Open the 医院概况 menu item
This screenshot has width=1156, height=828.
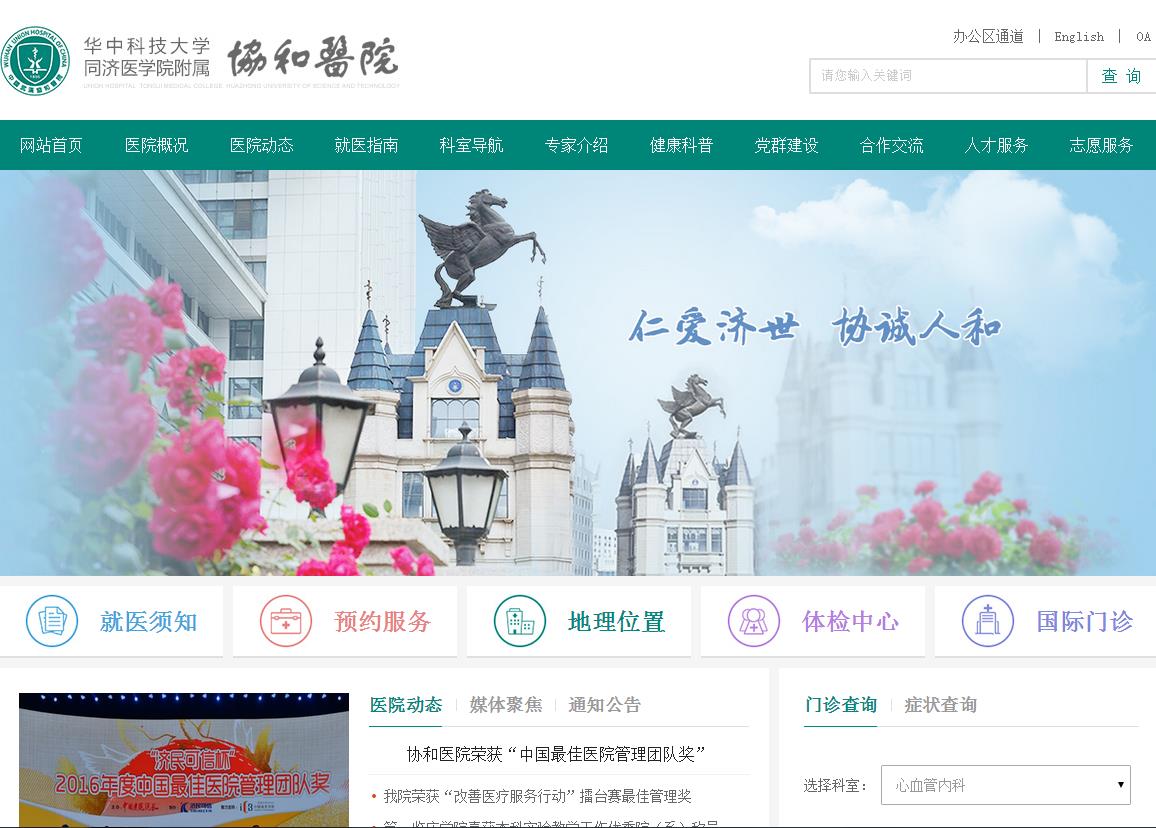click(x=156, y=145)
